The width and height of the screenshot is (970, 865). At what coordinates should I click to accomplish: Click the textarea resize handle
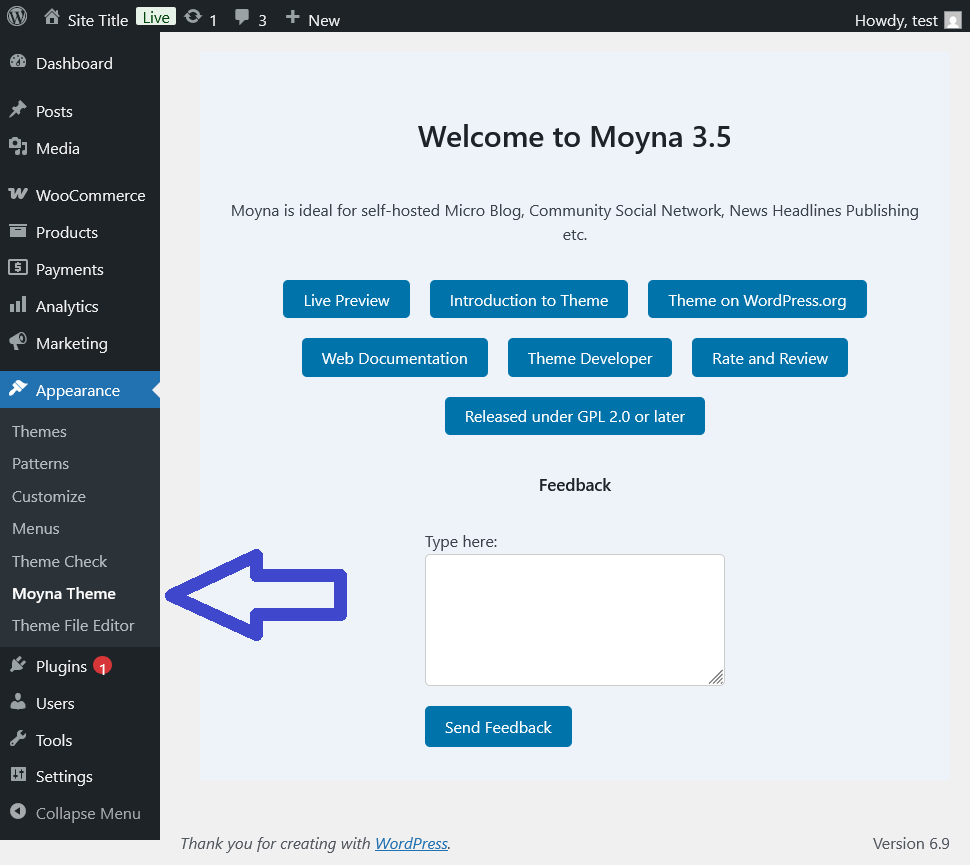716,677
